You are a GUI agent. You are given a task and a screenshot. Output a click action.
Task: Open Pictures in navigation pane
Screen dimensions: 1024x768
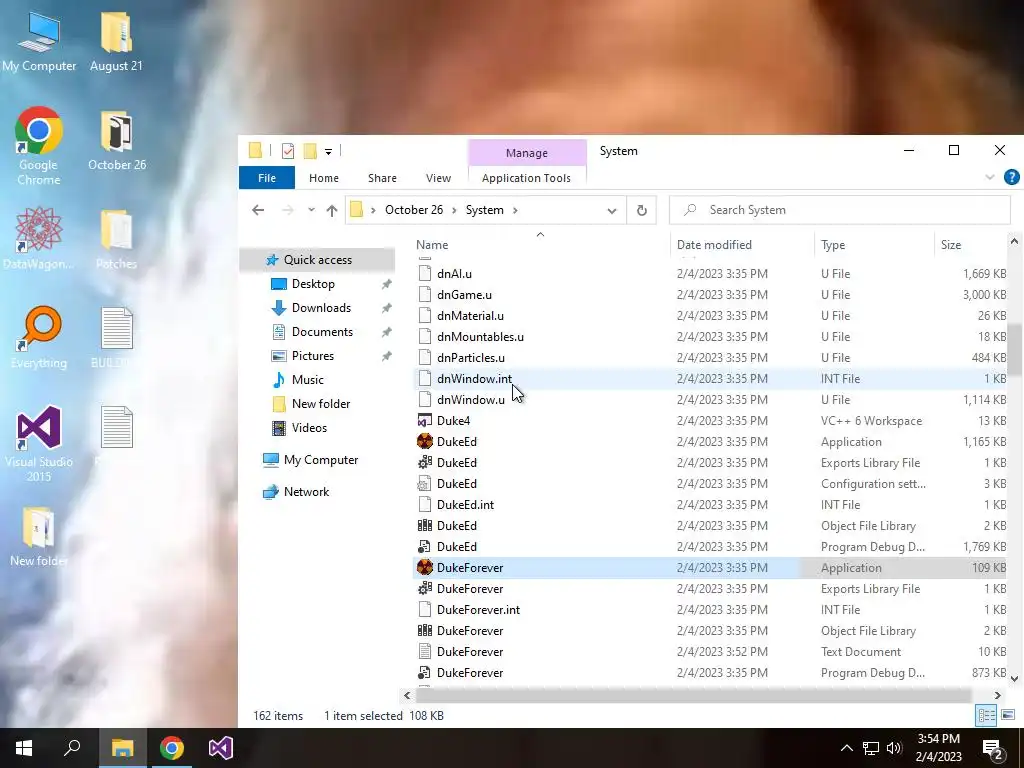pos(312,356)
